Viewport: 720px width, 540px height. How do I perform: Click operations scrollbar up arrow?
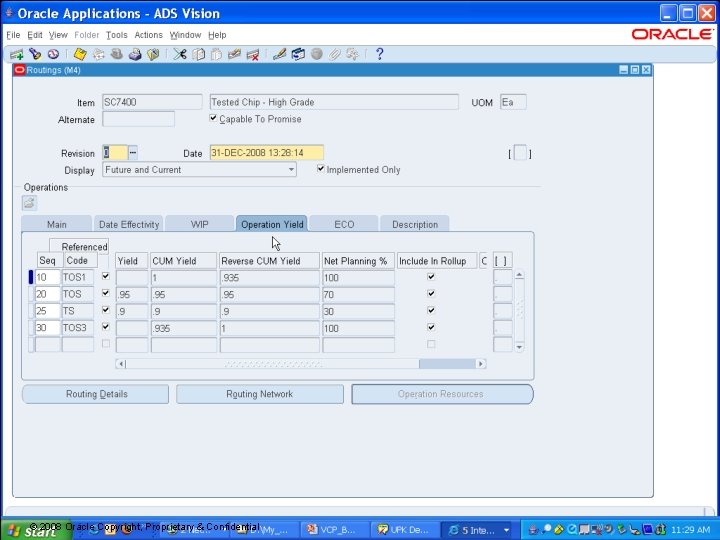519,275
